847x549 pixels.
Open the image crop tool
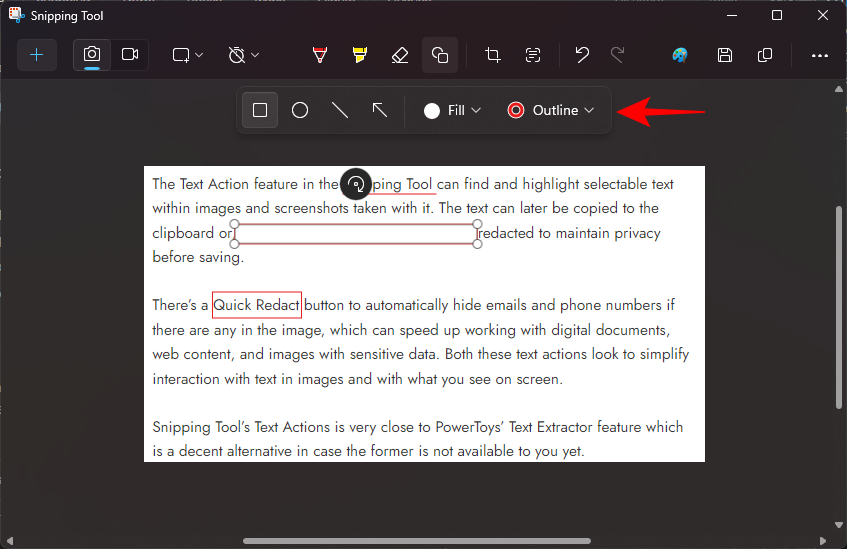(x=492, y=55)
